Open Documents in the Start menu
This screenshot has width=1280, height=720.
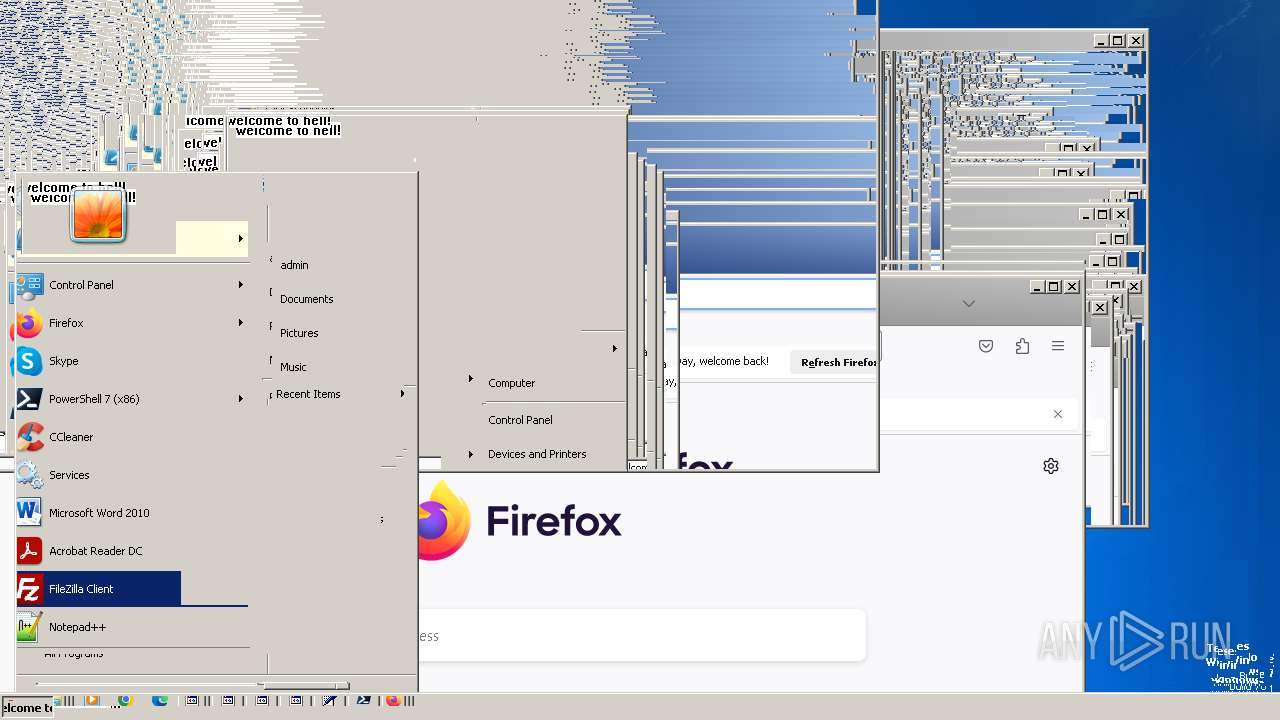pos(306,299)
